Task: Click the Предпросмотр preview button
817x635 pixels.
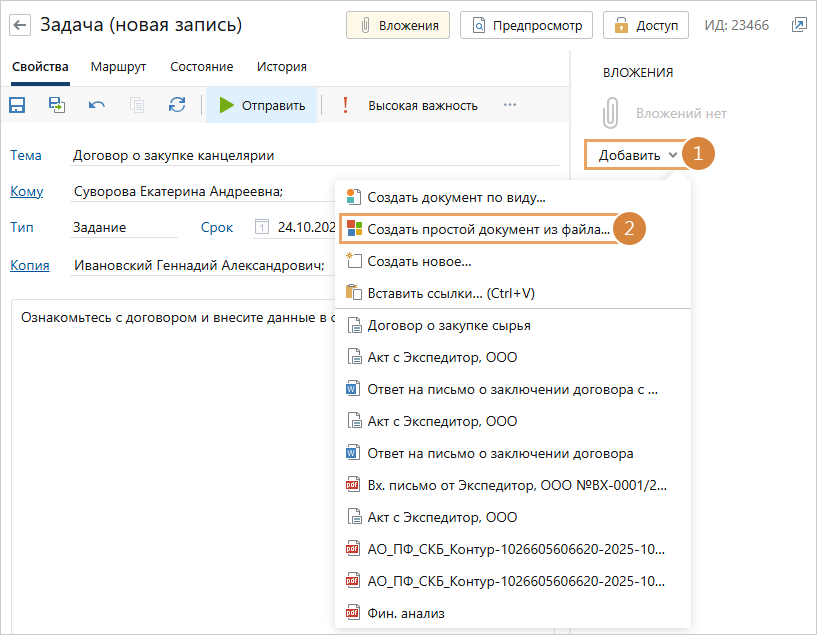Action: (527, 25)
